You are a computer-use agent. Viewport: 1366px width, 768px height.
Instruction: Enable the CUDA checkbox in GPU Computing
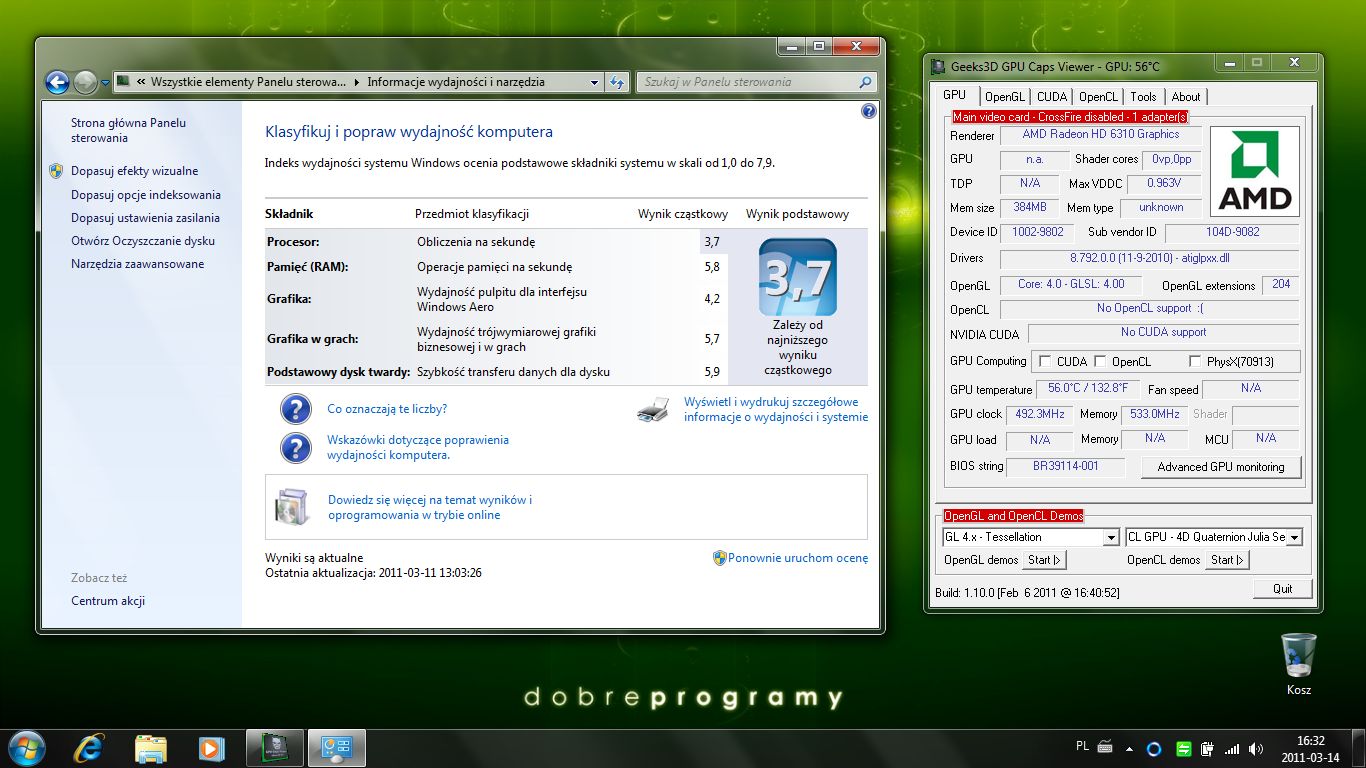[1045, 362]
